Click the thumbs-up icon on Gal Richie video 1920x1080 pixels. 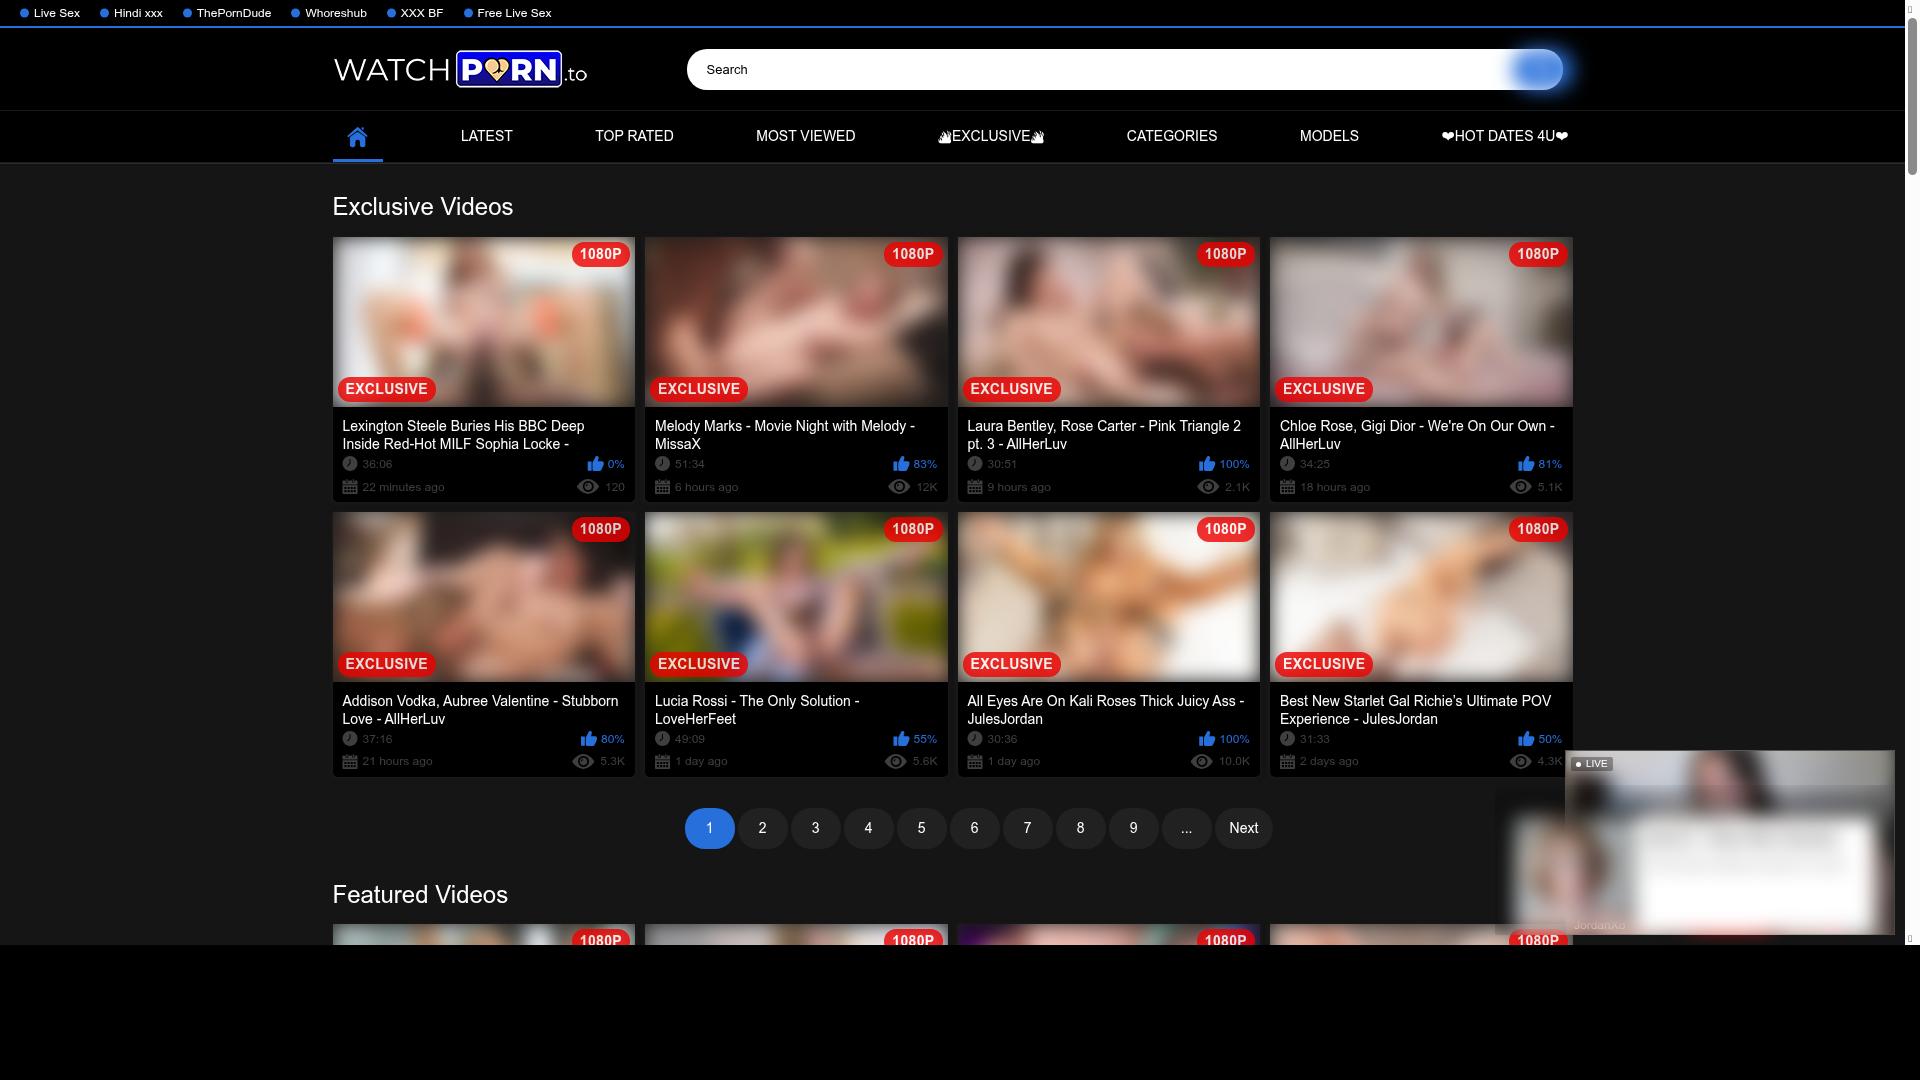tap(1527, 739)
